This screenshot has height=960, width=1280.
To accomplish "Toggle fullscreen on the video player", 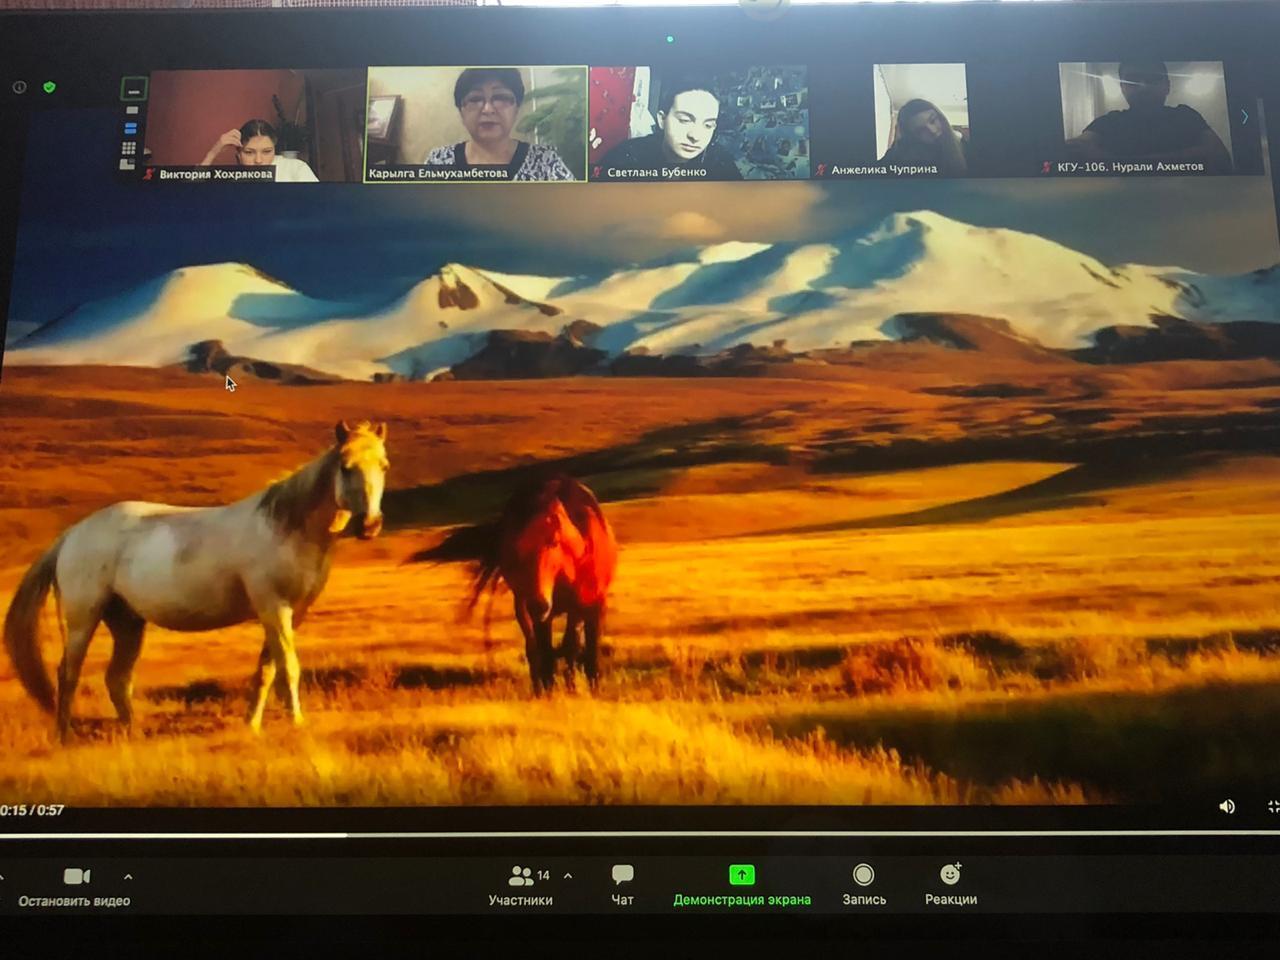I will (x=1272, y=806).
